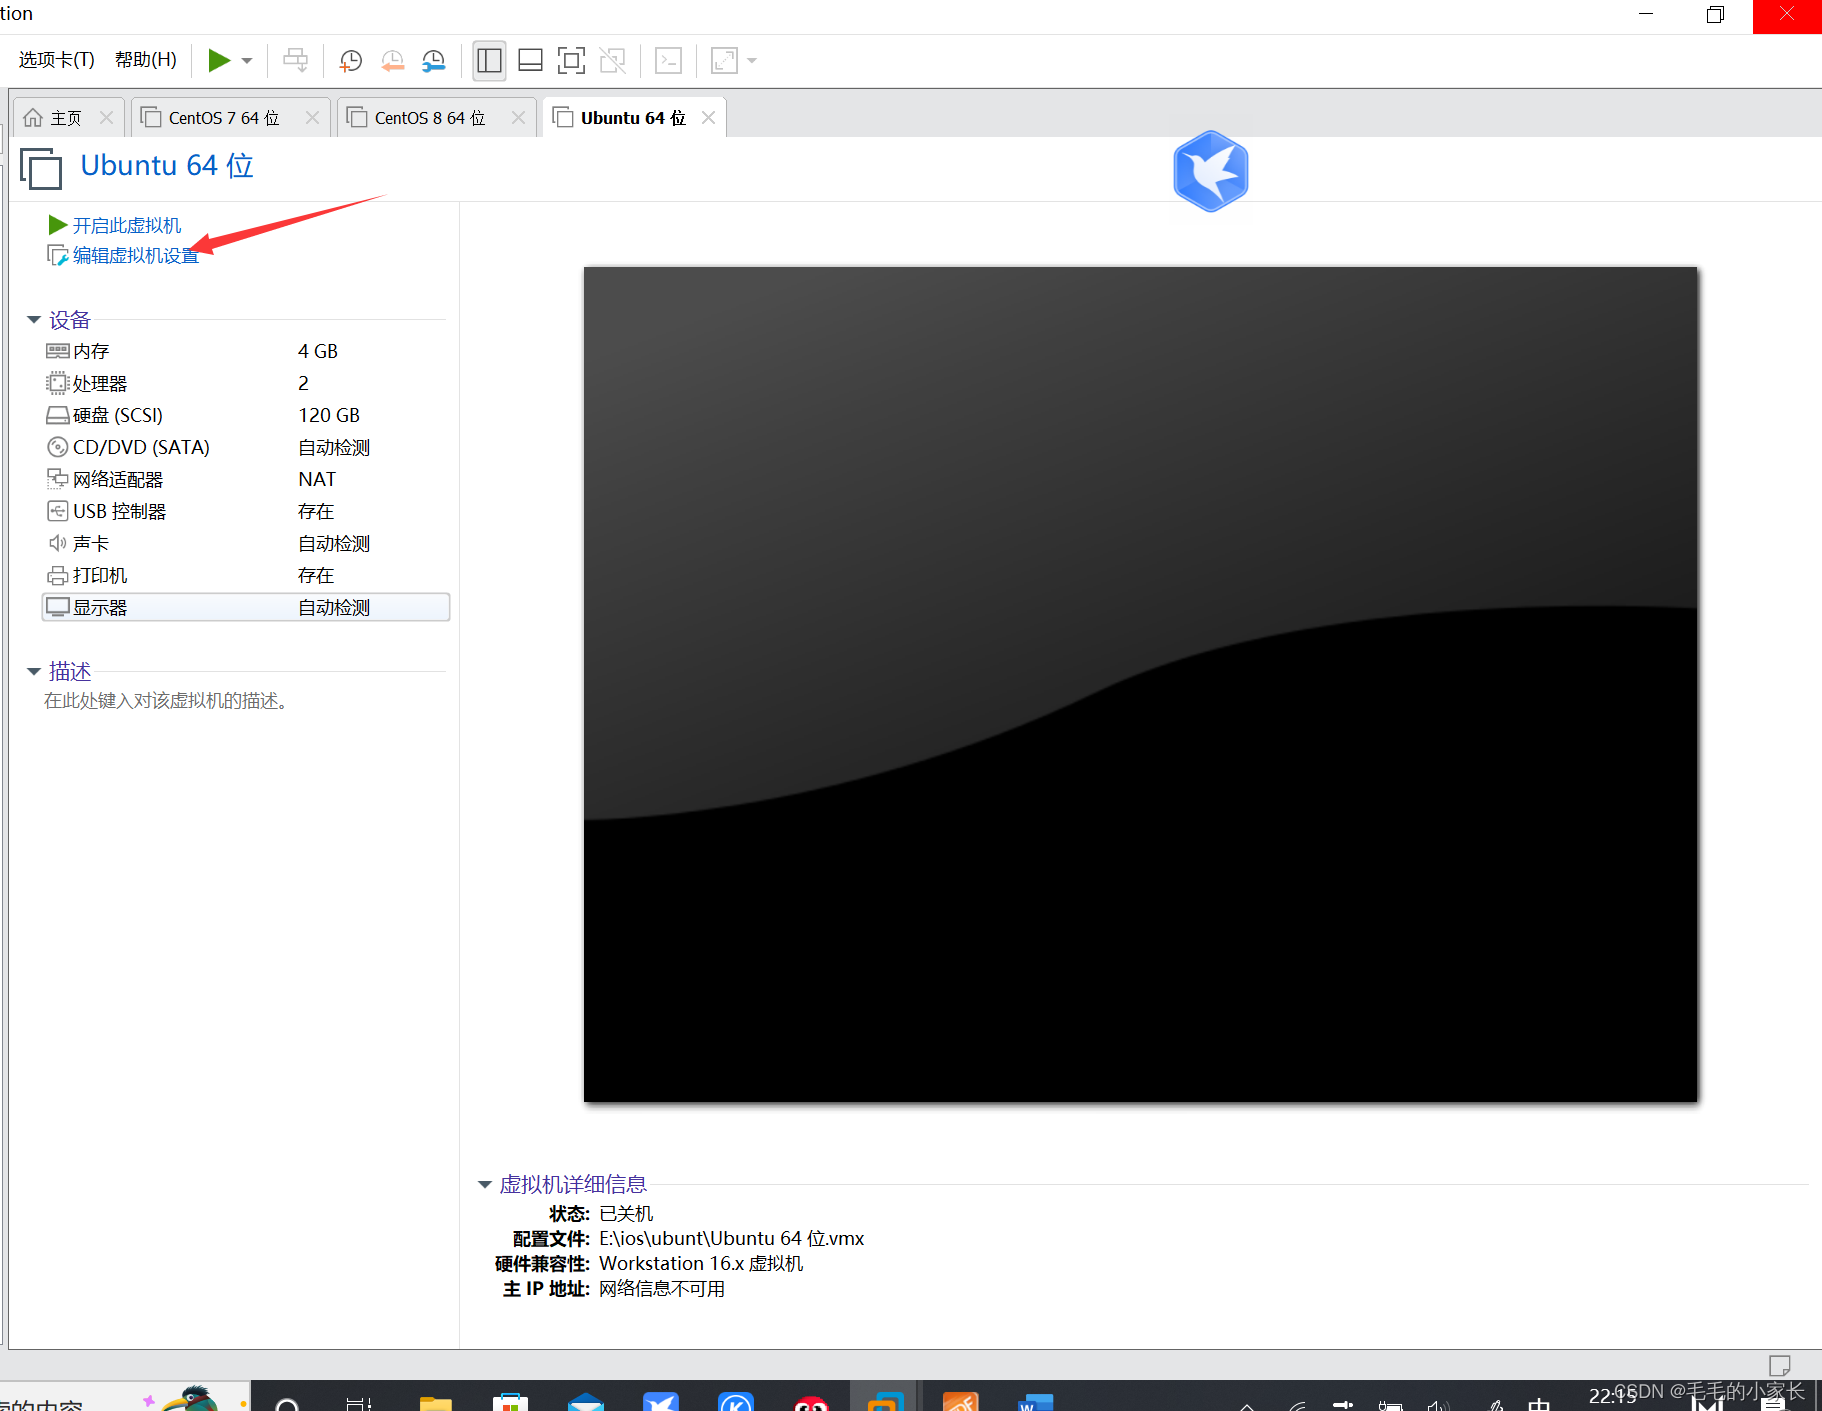Close the 主页 tab
This screenshot has height=1411, width=1822.
click(106, 118)
